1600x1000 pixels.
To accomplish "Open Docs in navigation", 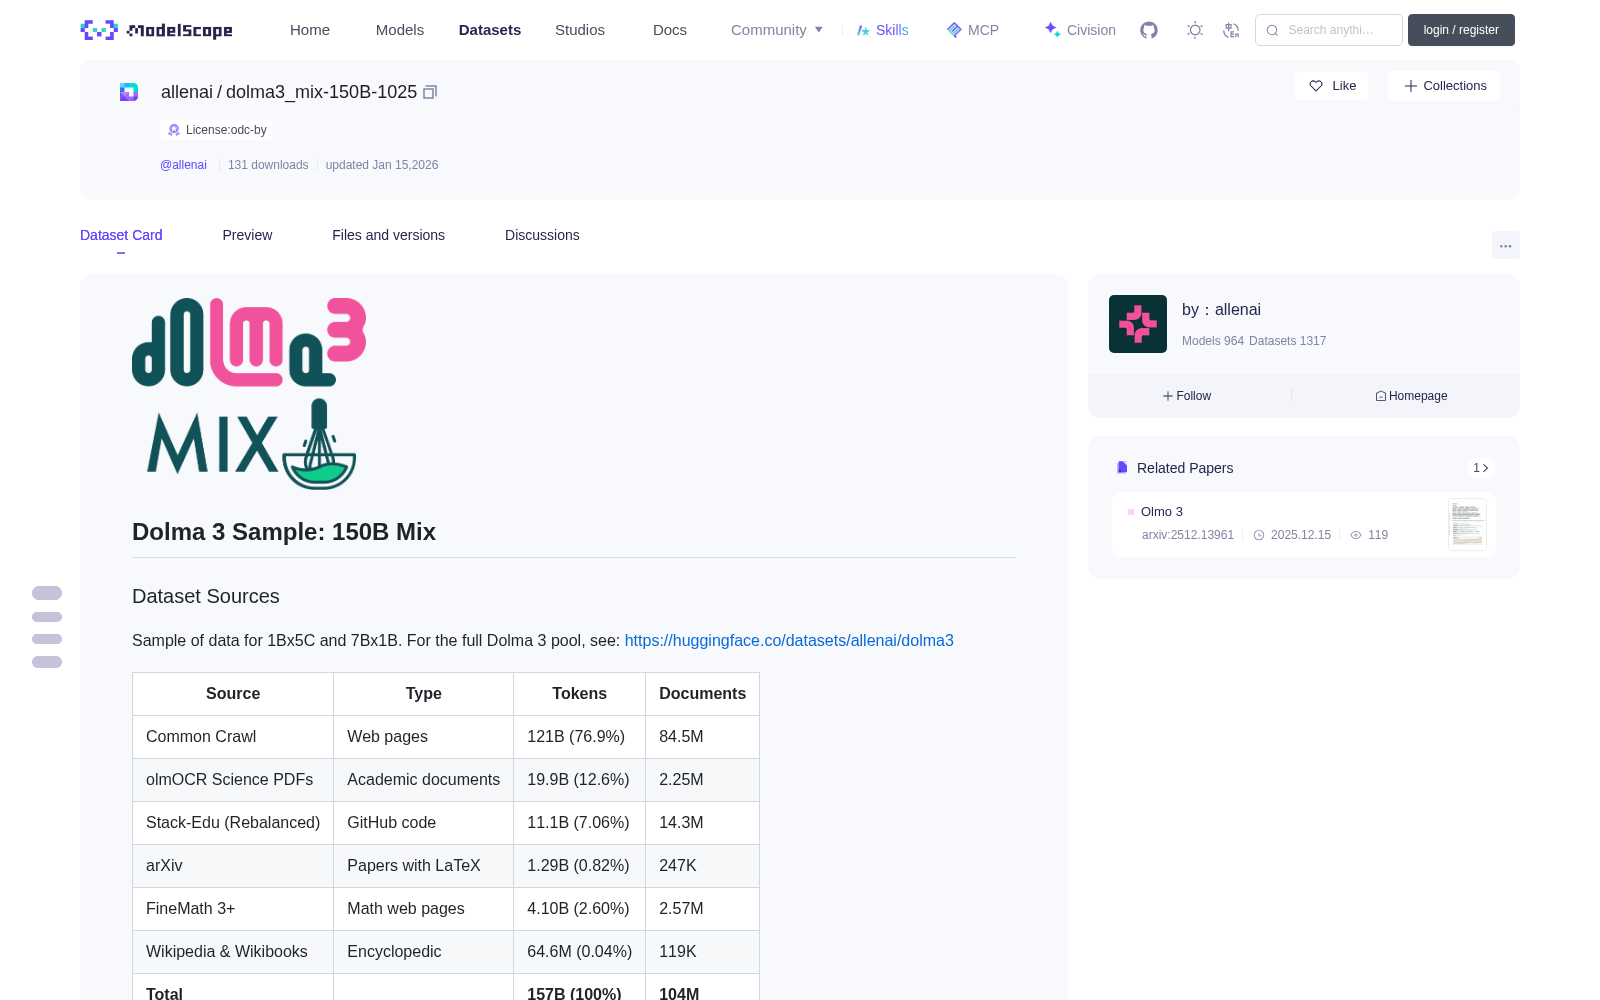I will (x=670, y=30).
